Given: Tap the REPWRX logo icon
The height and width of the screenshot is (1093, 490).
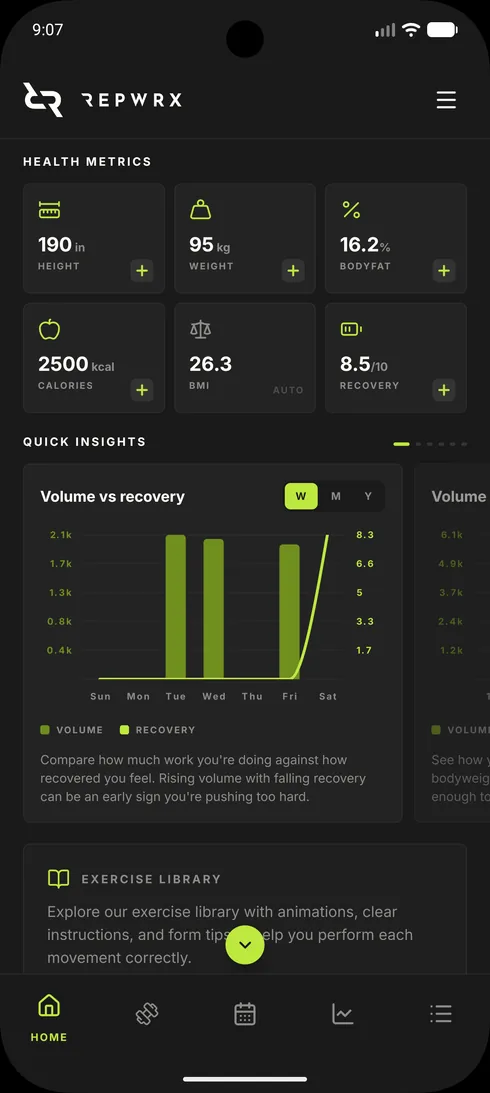Looking at the screenshot, I should 43,100.
